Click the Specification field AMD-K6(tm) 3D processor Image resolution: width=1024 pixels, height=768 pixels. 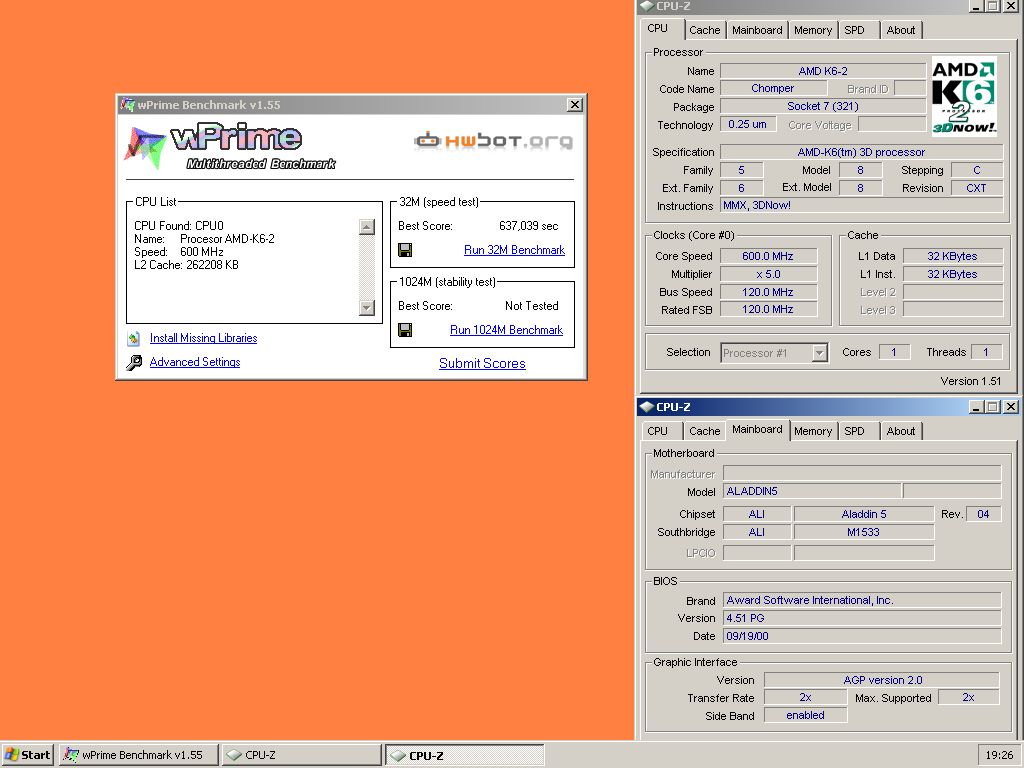(x=861, y=152)
